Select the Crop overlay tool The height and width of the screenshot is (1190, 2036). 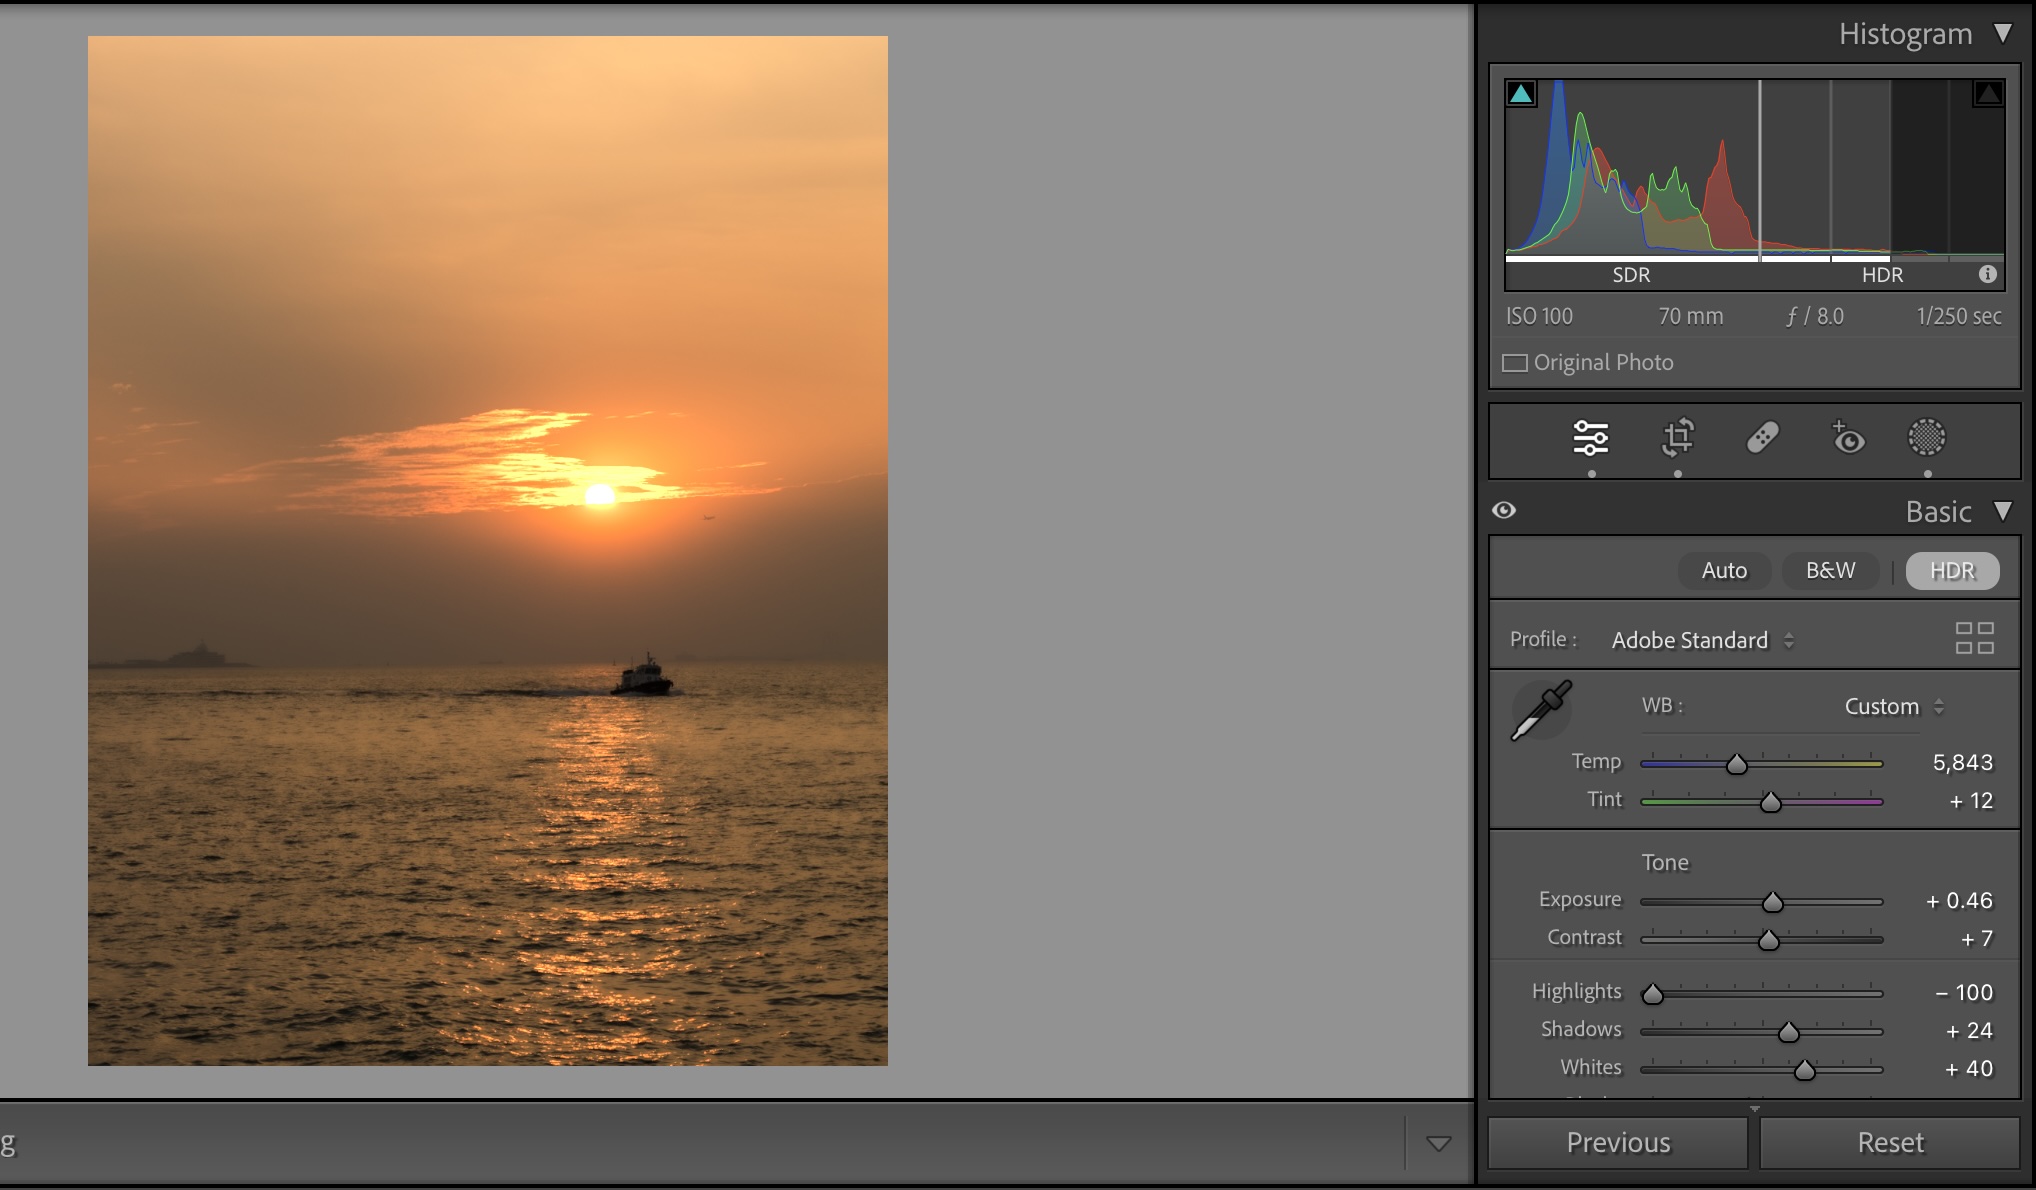[1678, 438]
